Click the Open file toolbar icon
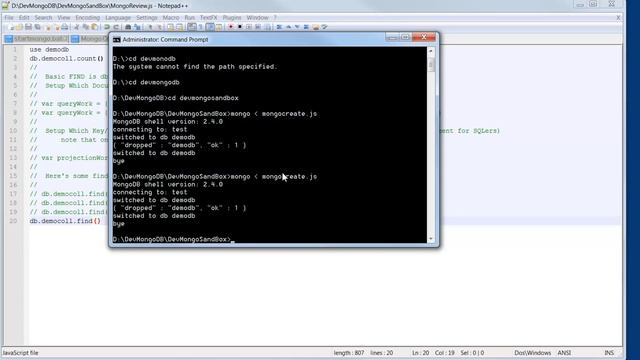 [x=19, y=27]
